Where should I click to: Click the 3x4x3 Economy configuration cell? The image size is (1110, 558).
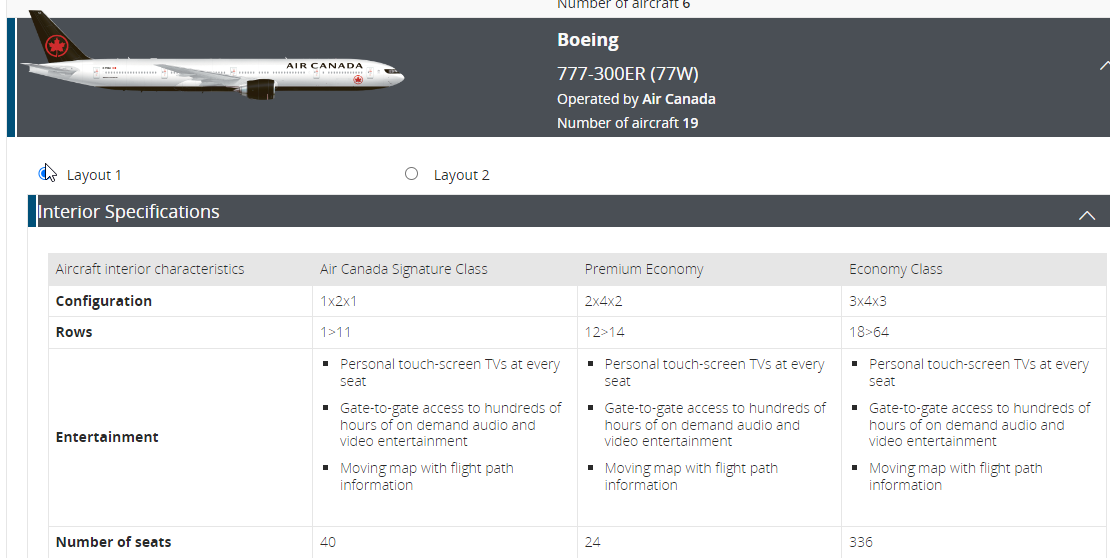click(868, 301)
